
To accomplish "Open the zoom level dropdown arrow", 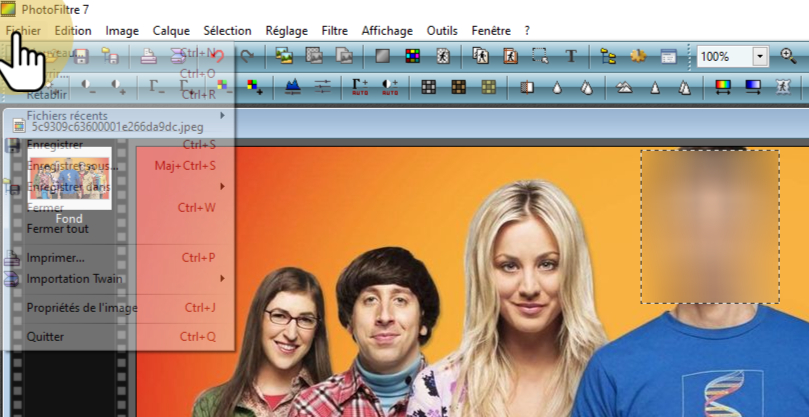I will (x=760, y=56).
